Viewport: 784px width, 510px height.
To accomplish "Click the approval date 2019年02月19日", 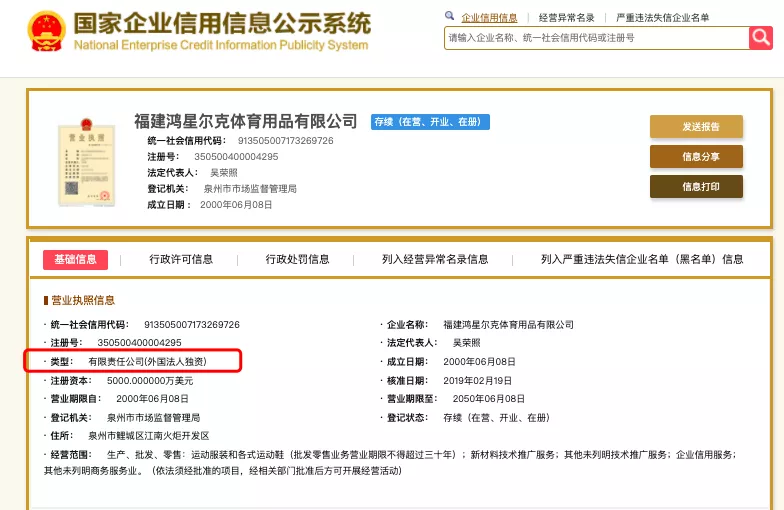I will pos(478,380).
